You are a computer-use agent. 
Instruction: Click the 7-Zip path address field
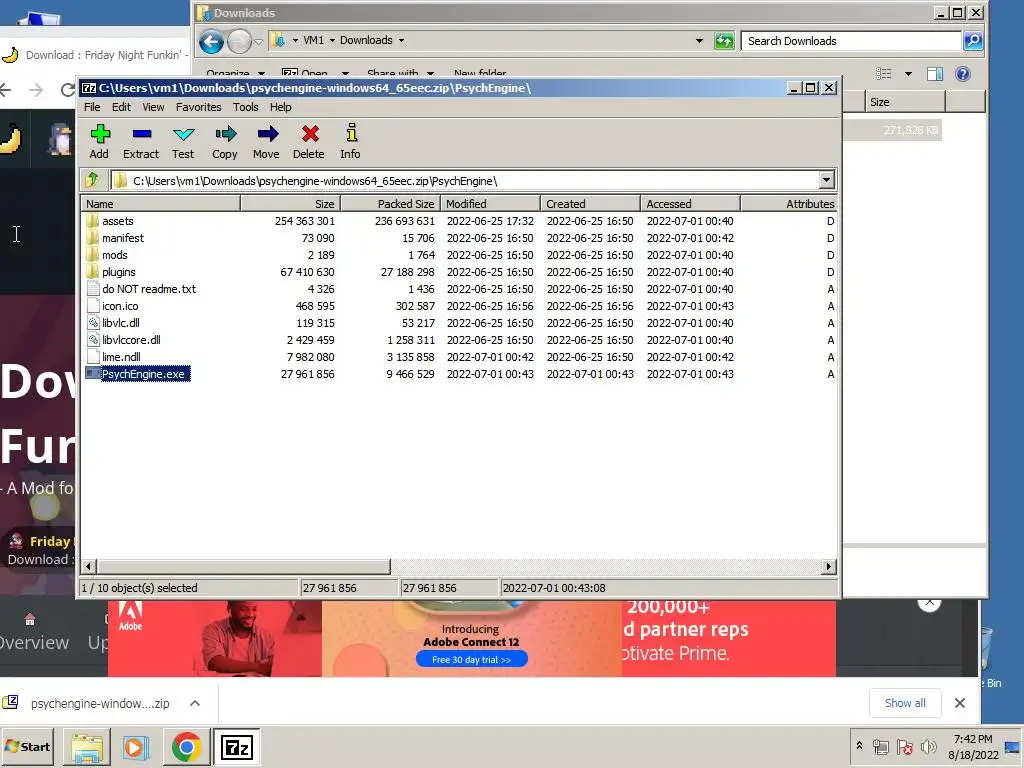[x=465, y=180]
